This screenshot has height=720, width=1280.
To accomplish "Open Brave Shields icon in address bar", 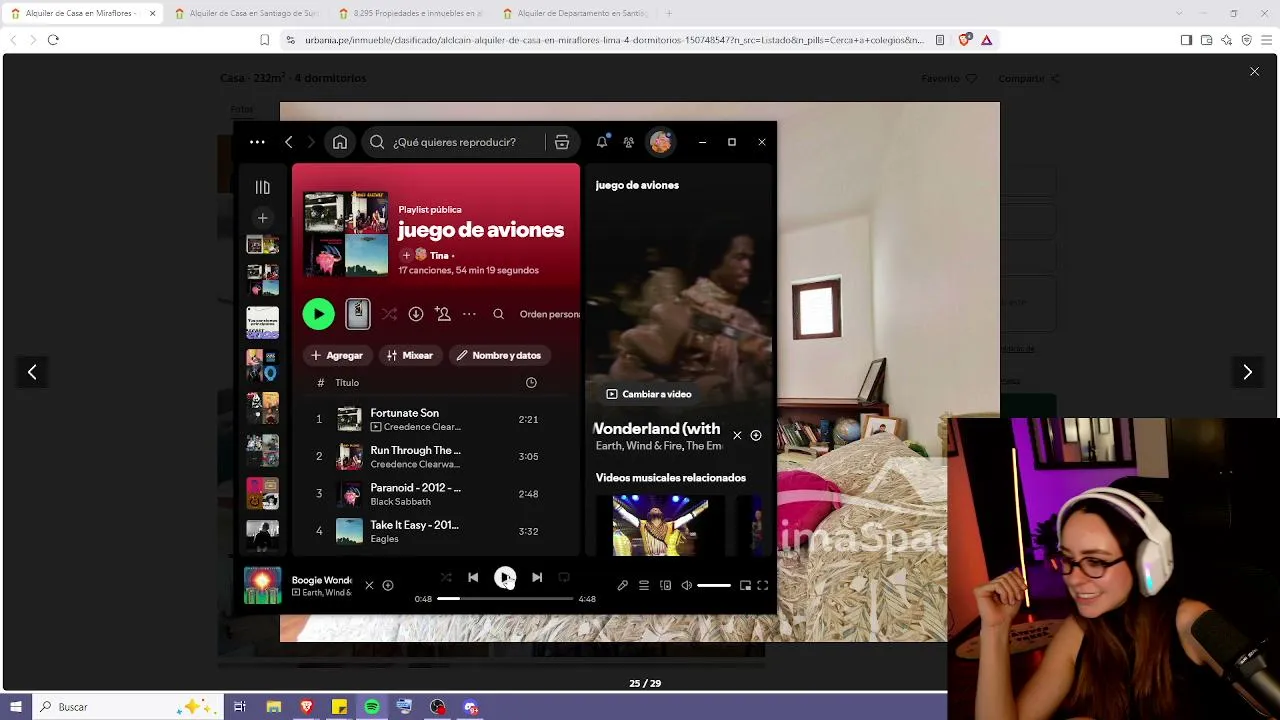I will [x=965, y=40].
